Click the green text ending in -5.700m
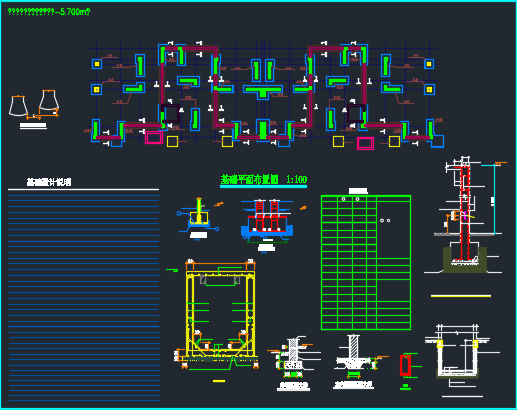Viewport: 517px width, 410px height. (x=49, y=12)
